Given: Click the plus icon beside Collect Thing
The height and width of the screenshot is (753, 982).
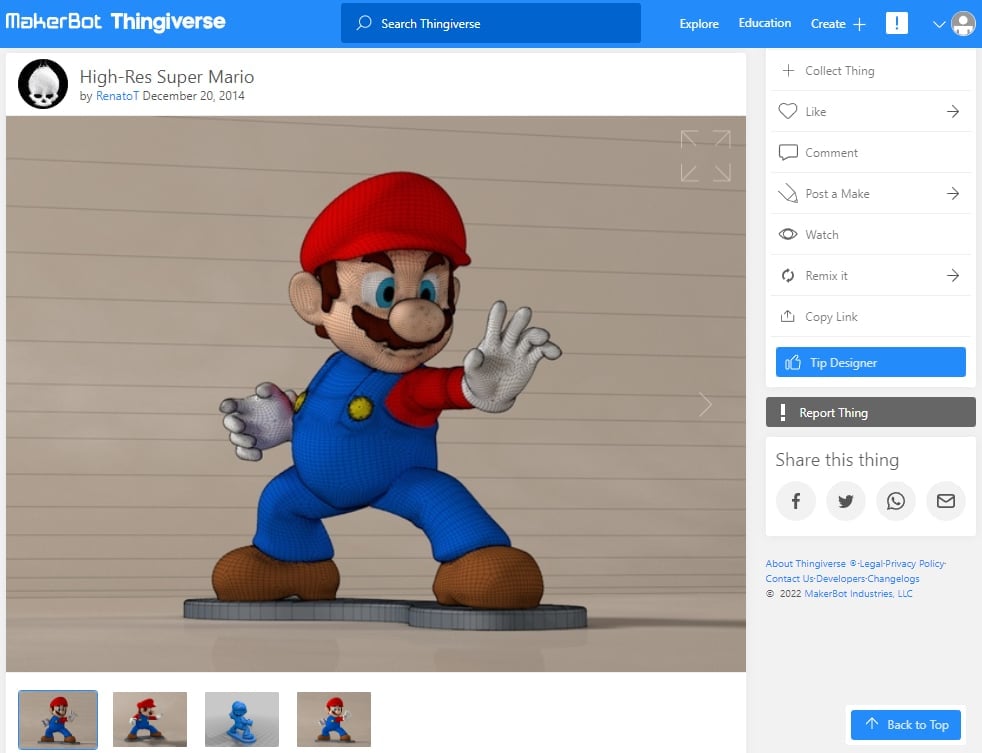Looking at the screenshot, I should 788,70.
